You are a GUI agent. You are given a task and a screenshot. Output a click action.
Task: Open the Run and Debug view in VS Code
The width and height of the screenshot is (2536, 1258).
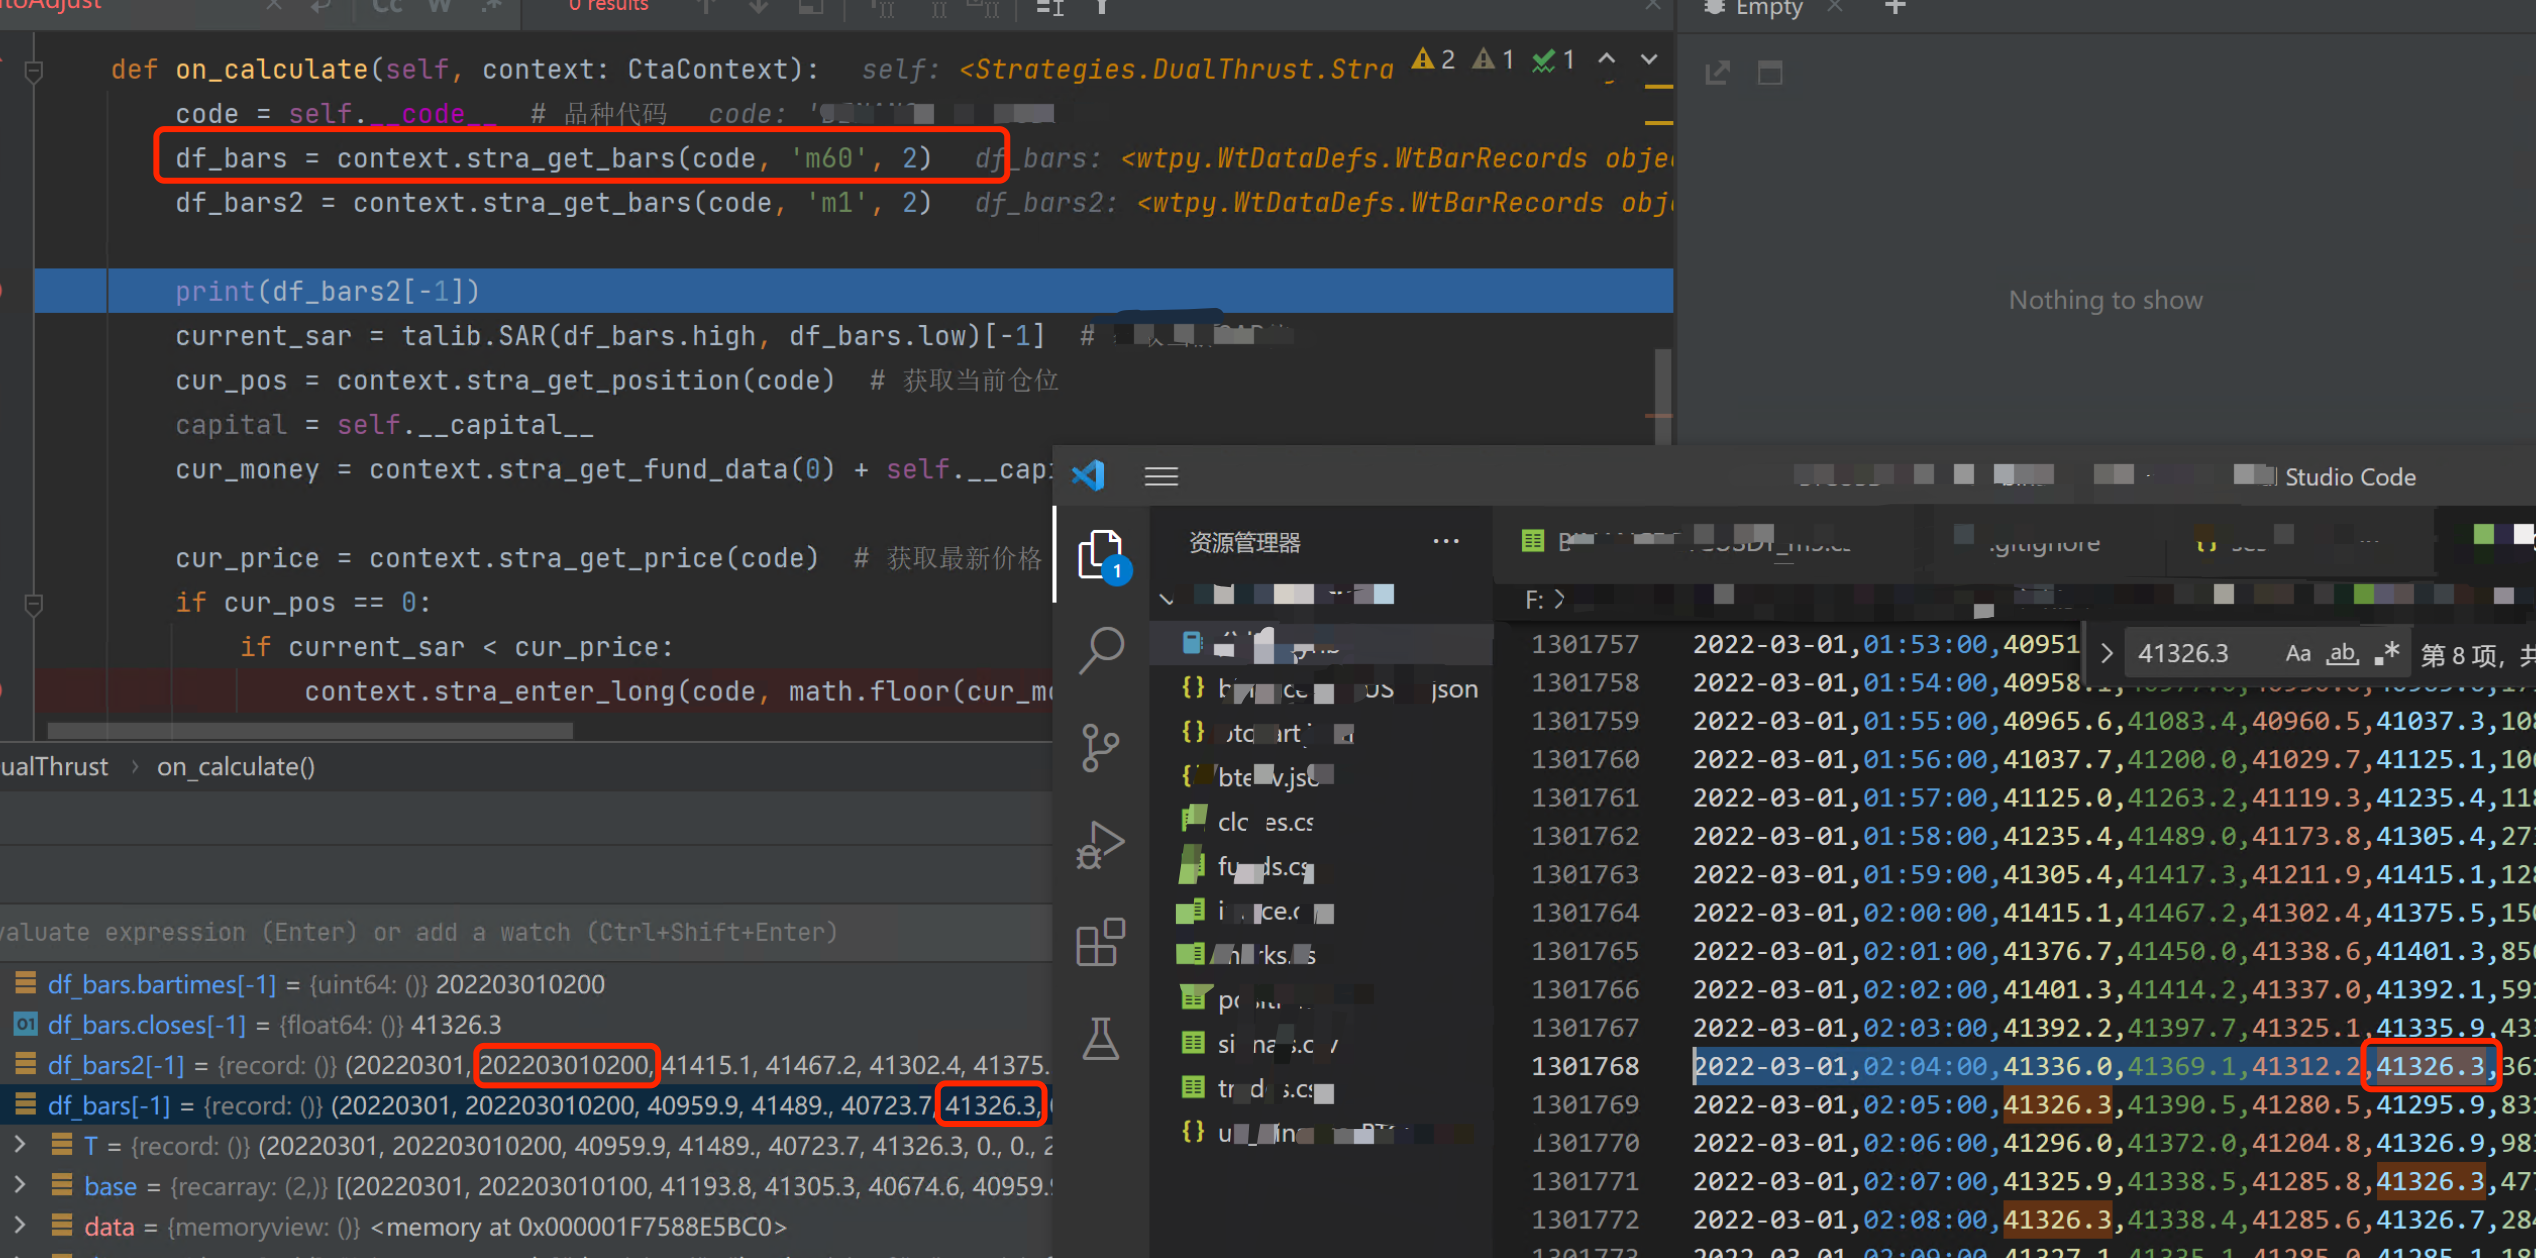(x=1101, y=843)
